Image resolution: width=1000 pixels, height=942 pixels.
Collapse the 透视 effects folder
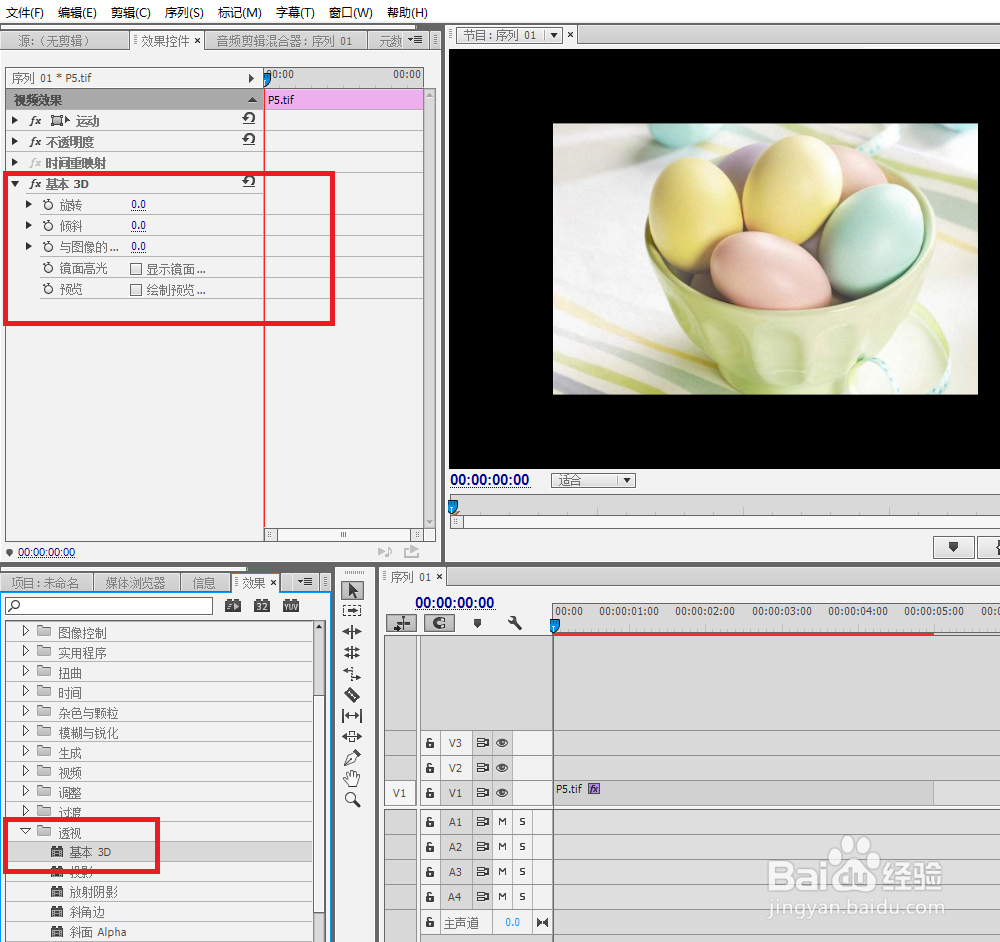(26, 831)
